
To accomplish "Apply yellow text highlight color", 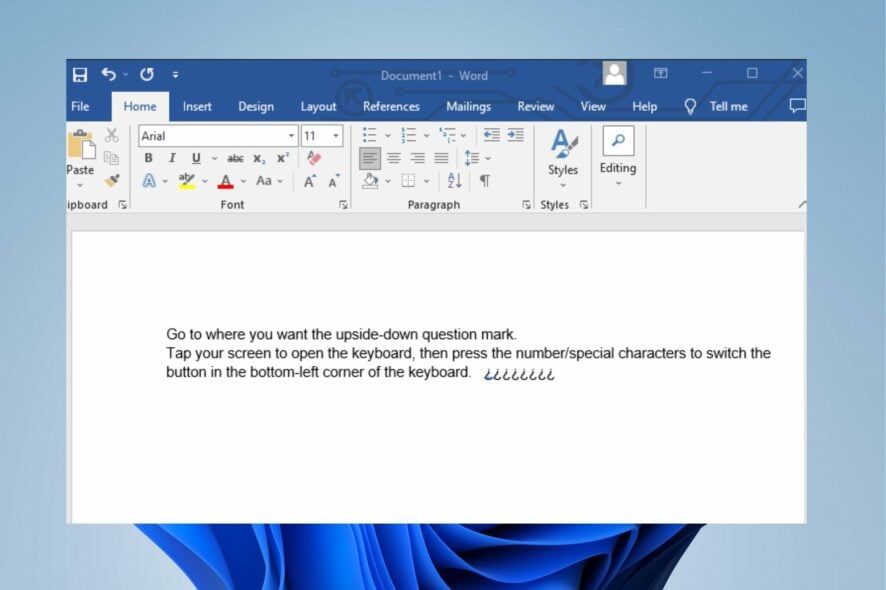I will pyautogui.click(x=186, y=181).
